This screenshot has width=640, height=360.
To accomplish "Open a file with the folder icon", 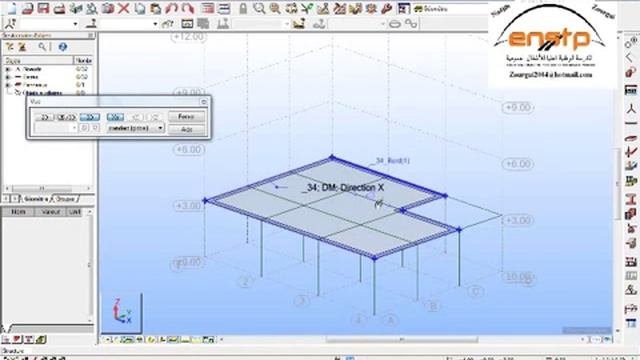I will tap(27, 8).
